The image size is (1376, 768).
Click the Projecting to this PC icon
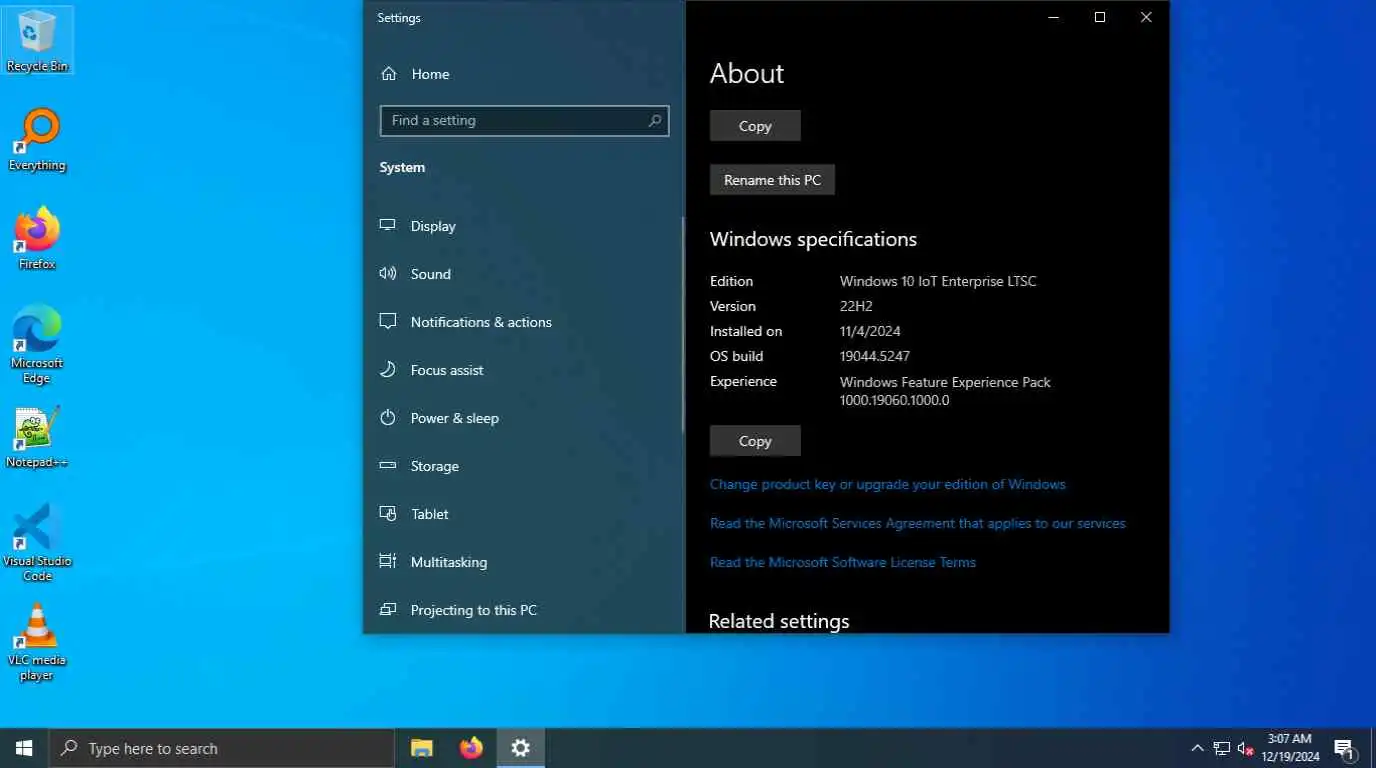(x=388, y=610)
